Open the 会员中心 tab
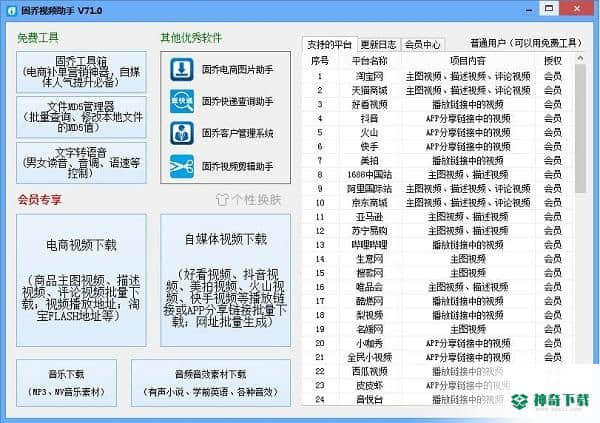600x423 pixels. [422, 44]
